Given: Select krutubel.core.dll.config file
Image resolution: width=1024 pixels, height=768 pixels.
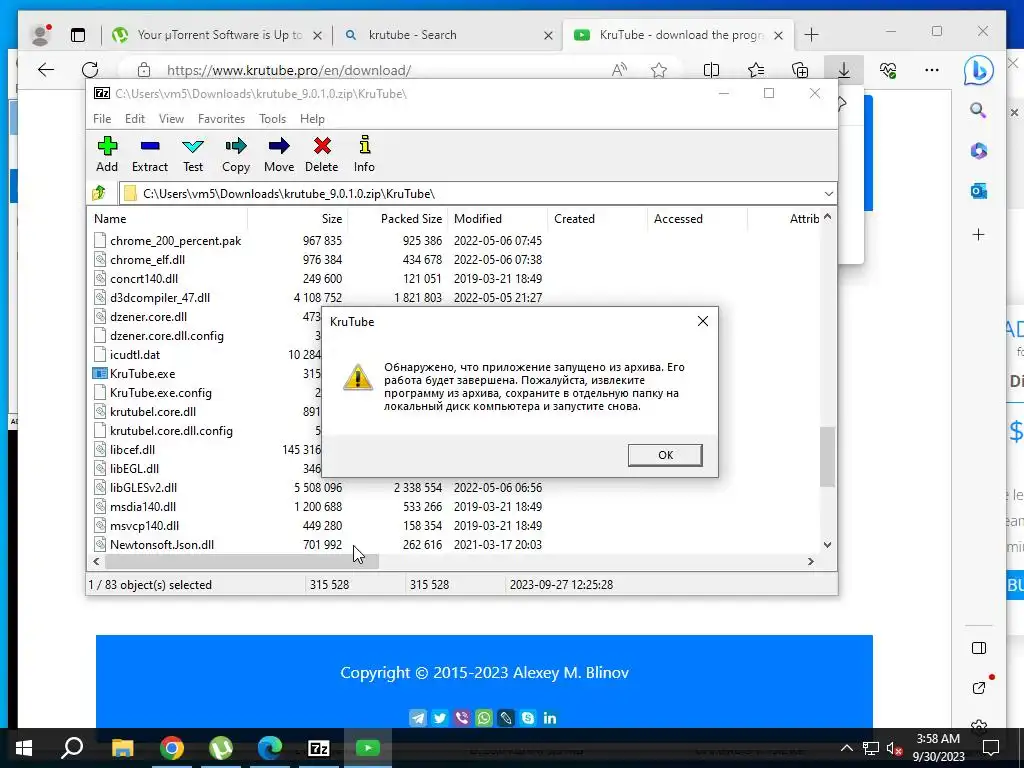Looking at the screenshot, I should coord(171,430).
